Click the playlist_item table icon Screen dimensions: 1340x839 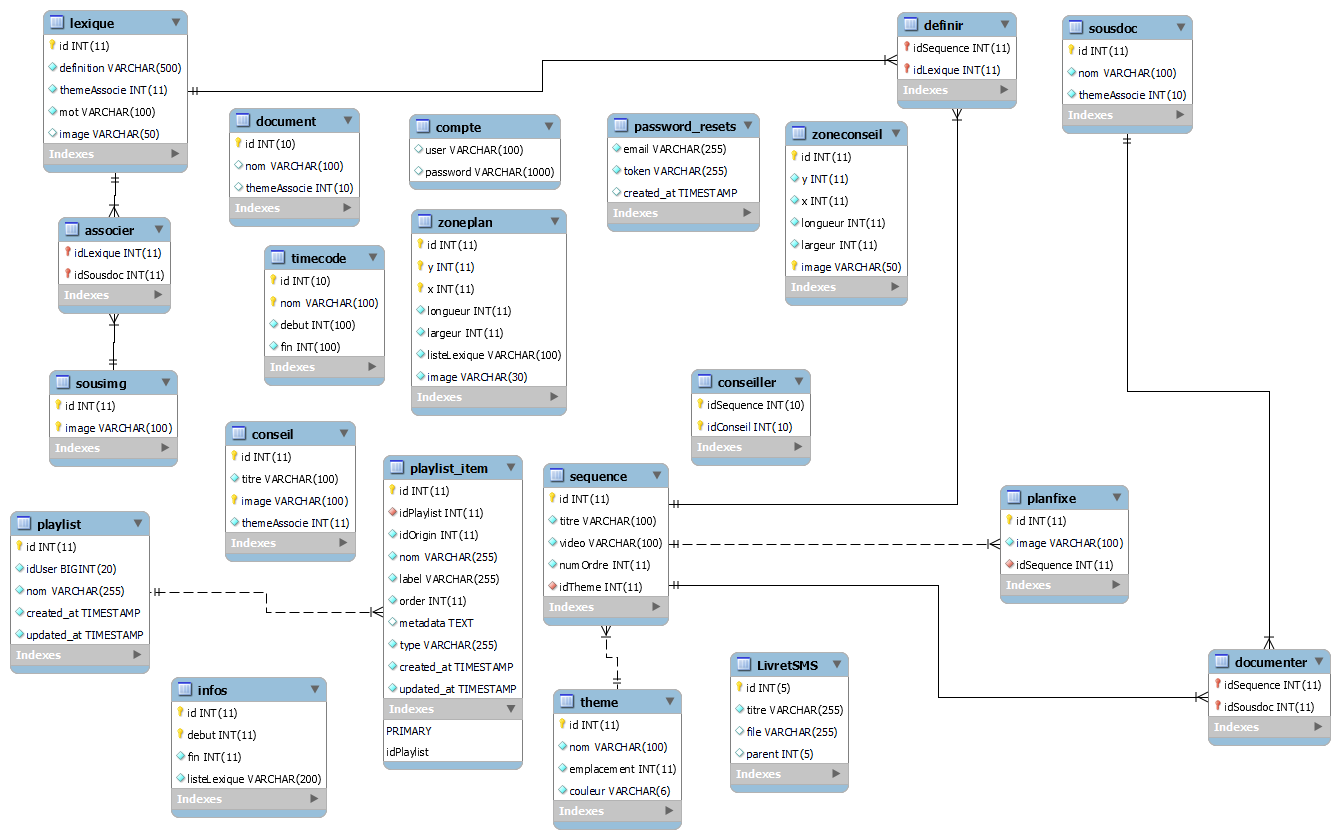point(398,468)
